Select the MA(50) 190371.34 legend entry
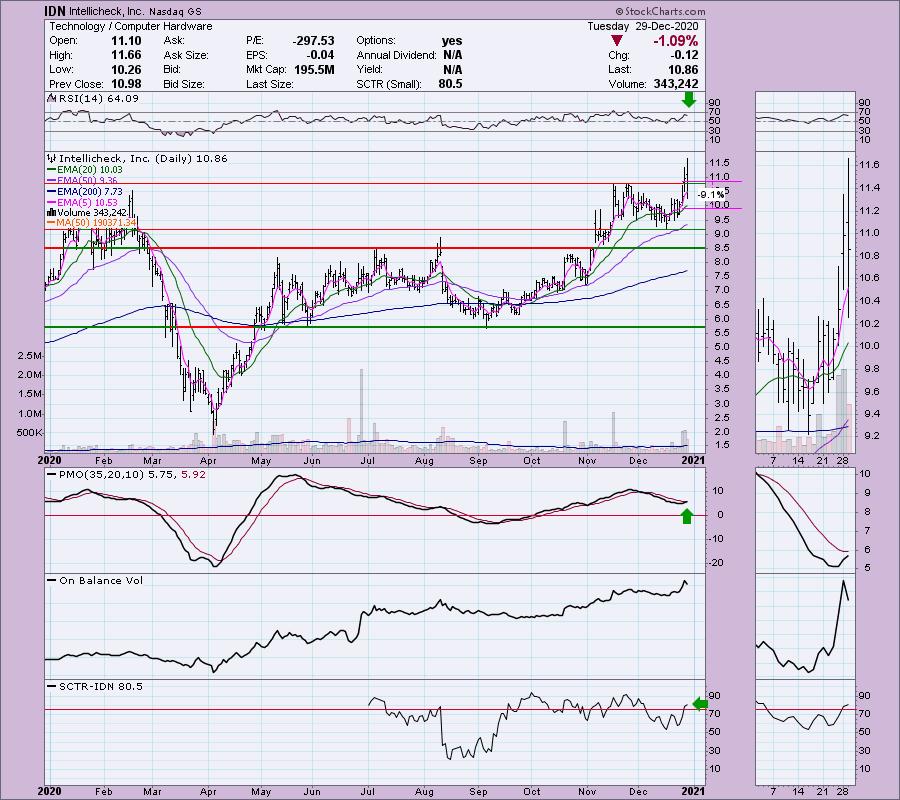The height and width of the screenshot is (800, 900). [92, 223]
